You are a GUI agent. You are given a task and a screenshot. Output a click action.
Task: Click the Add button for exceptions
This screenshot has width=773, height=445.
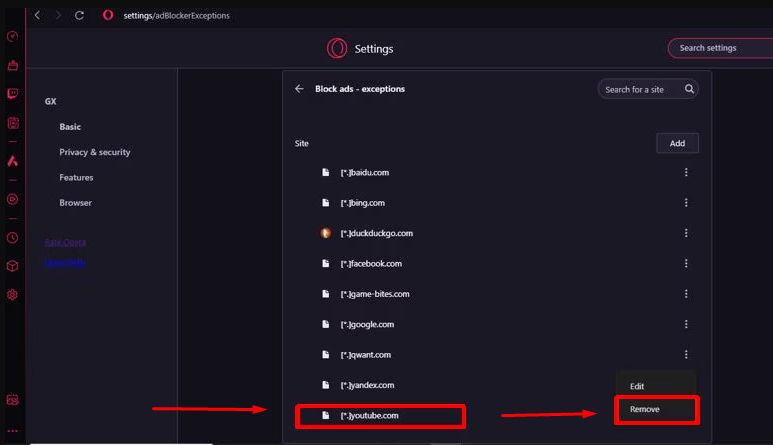pos(677,143)
